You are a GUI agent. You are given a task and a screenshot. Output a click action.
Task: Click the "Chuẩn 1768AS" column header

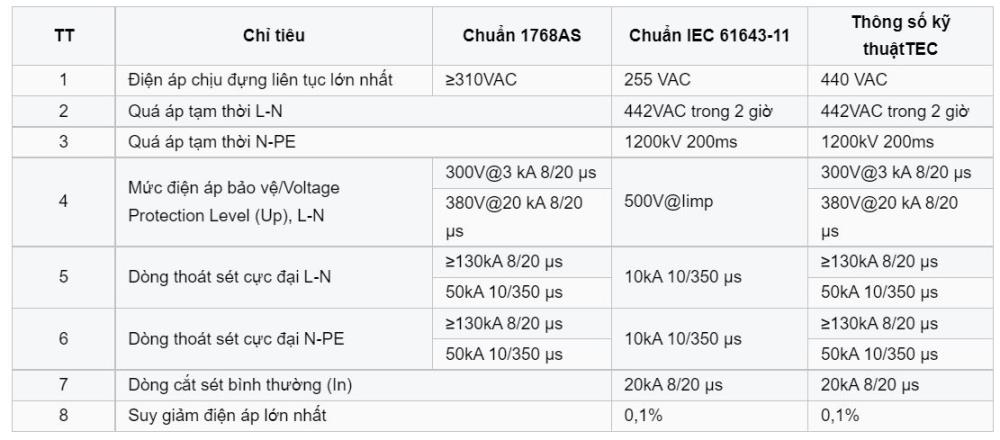[x=523, y=37]
